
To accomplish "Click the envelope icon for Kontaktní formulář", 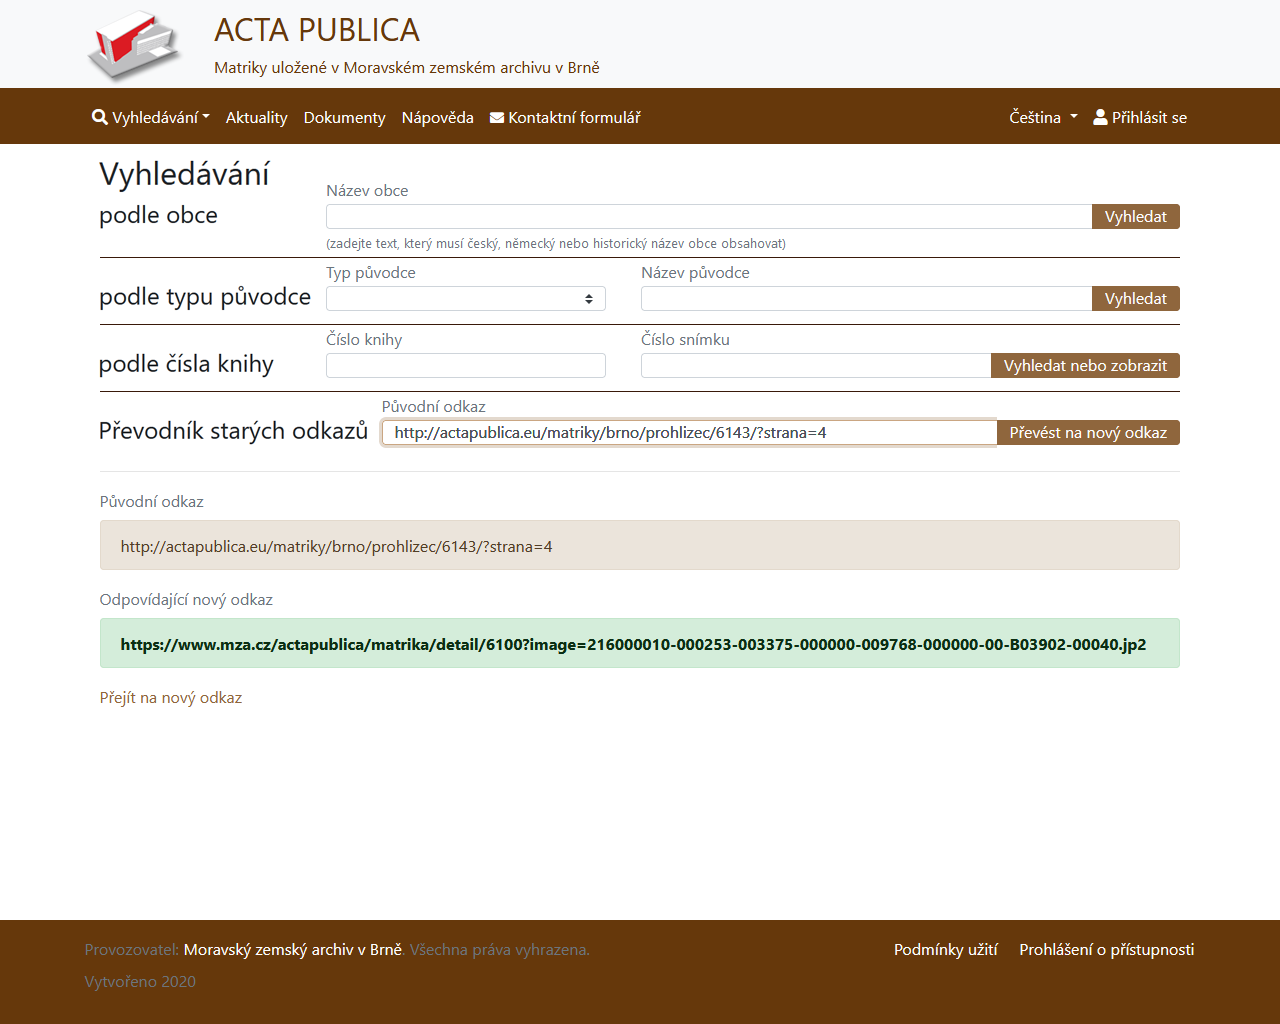I will tap(497, 118).
